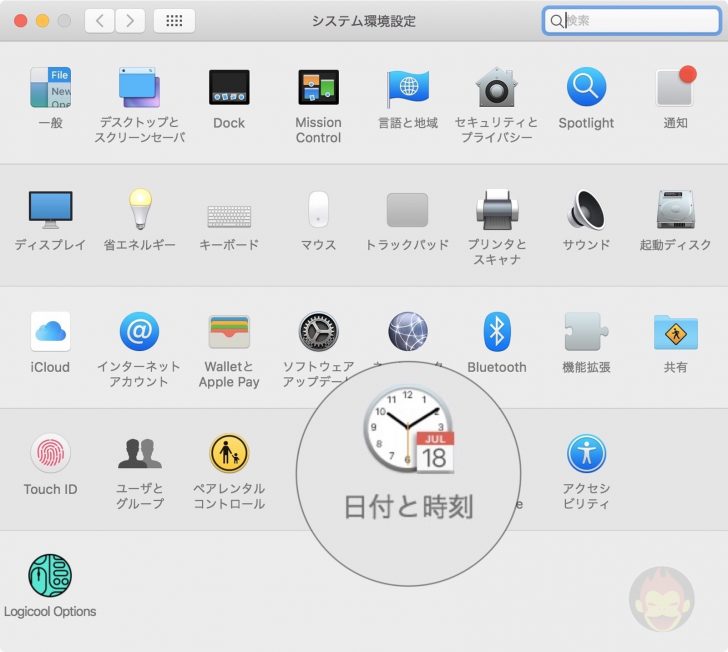Open 通知 (Notifications) preferences
The width and height of the screenshot is (728, 652).
pos(676,87)
